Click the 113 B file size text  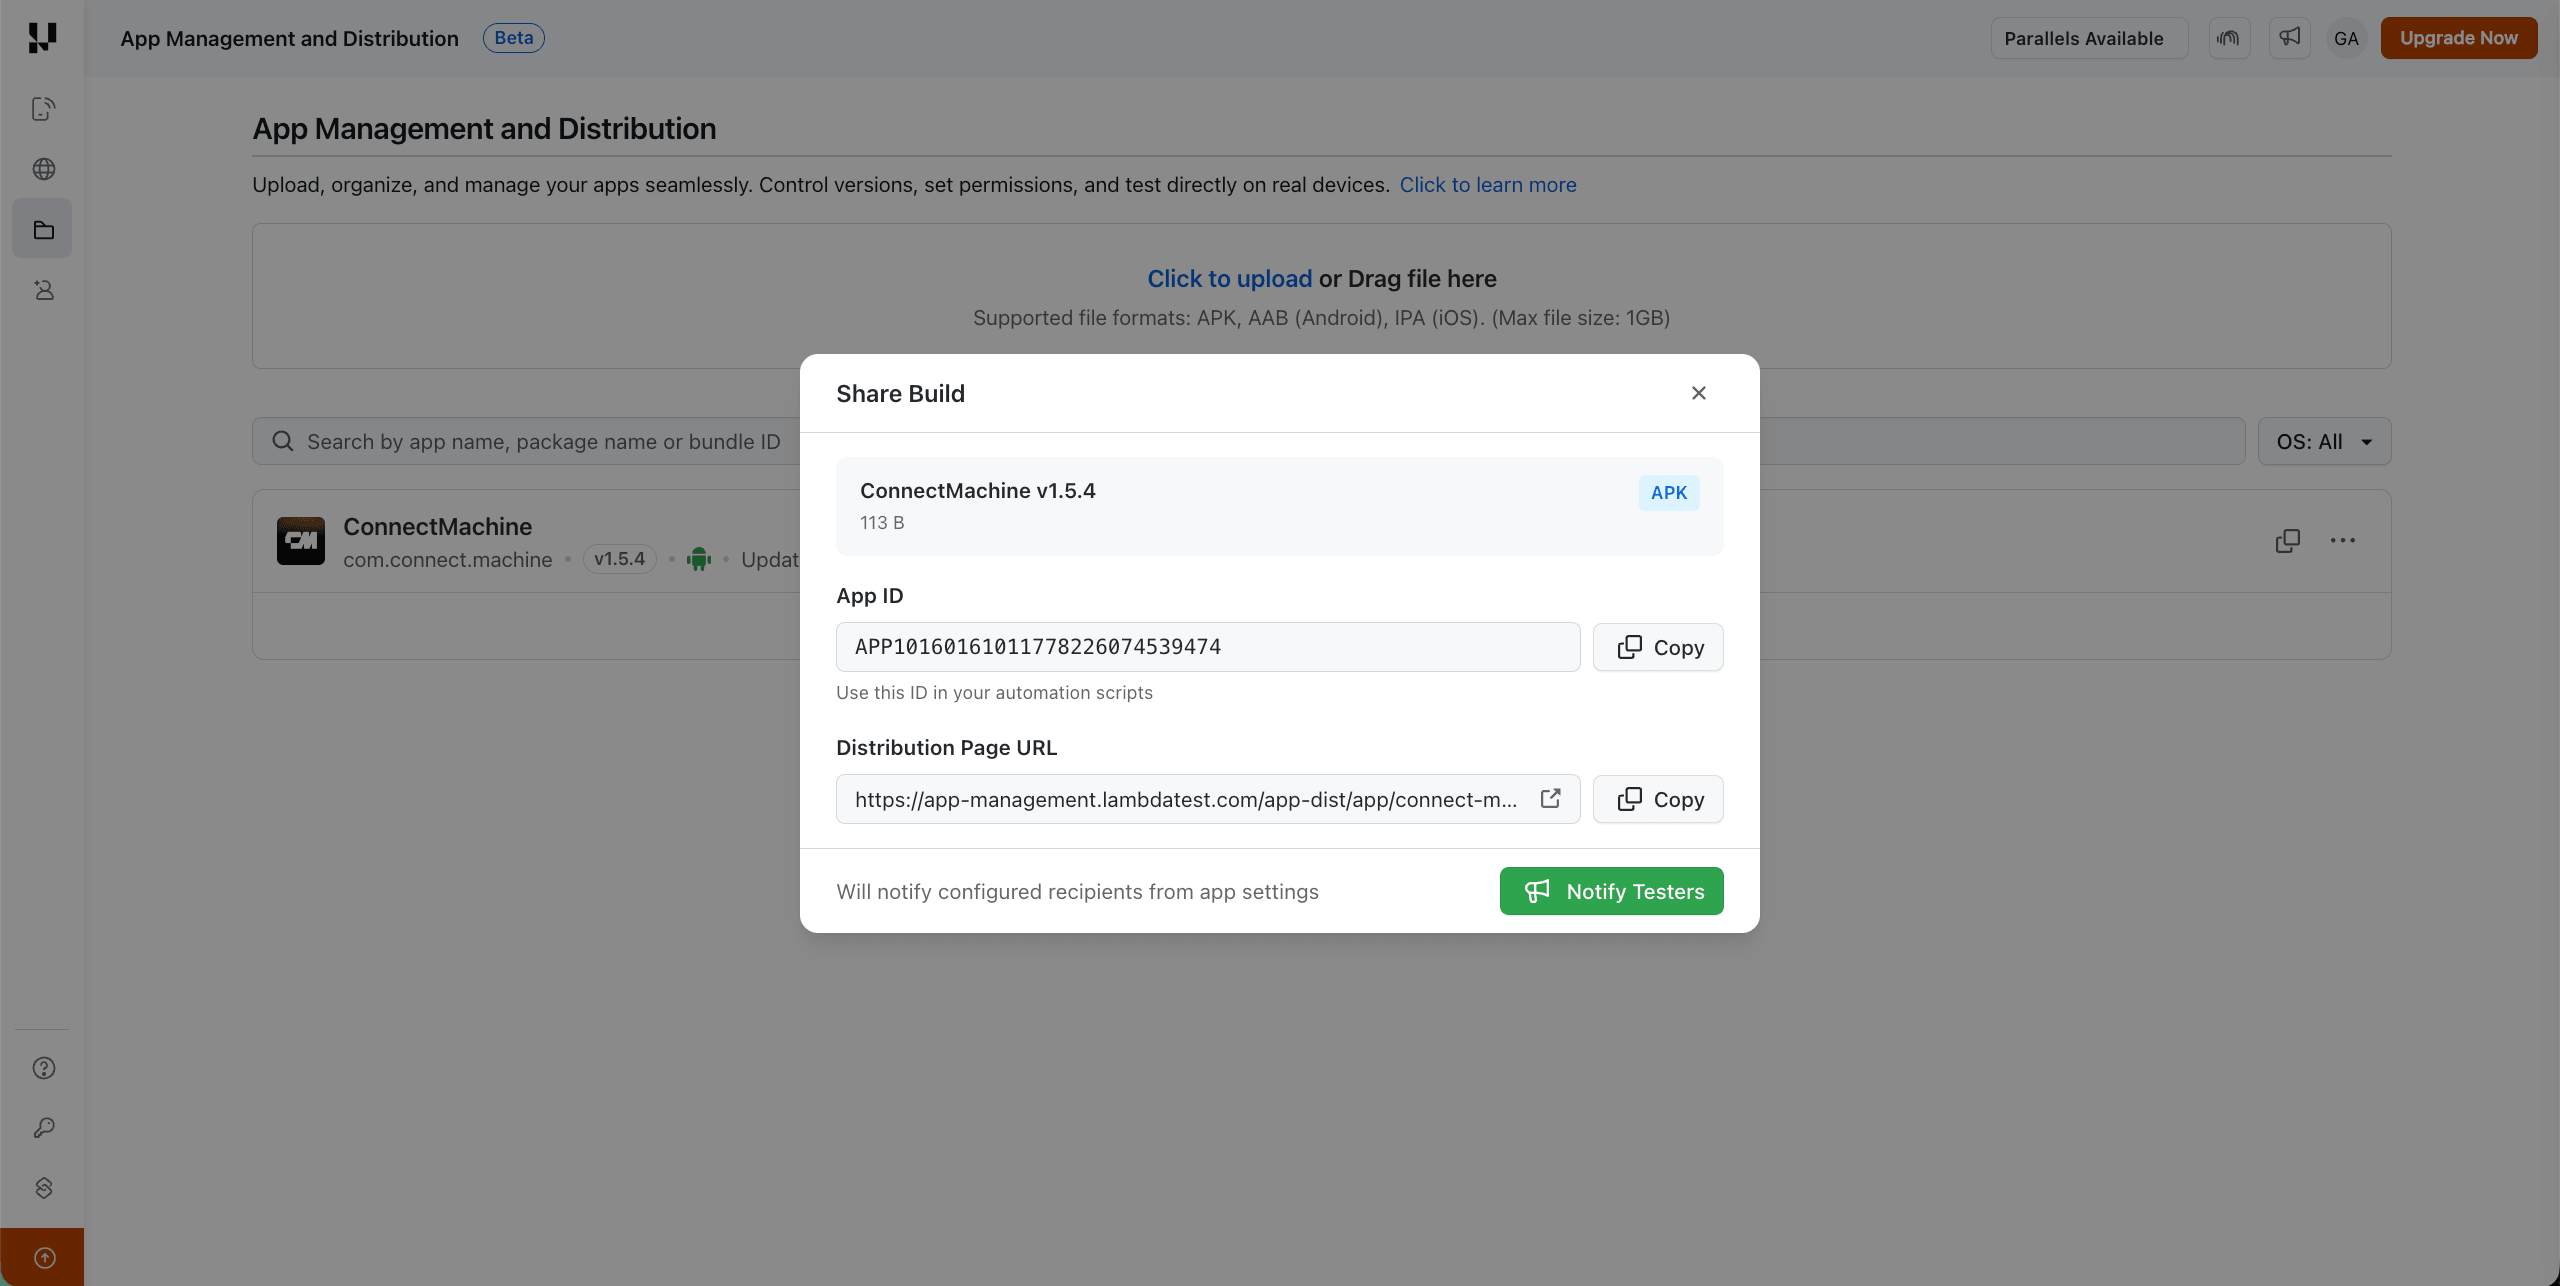pos(882,523)
